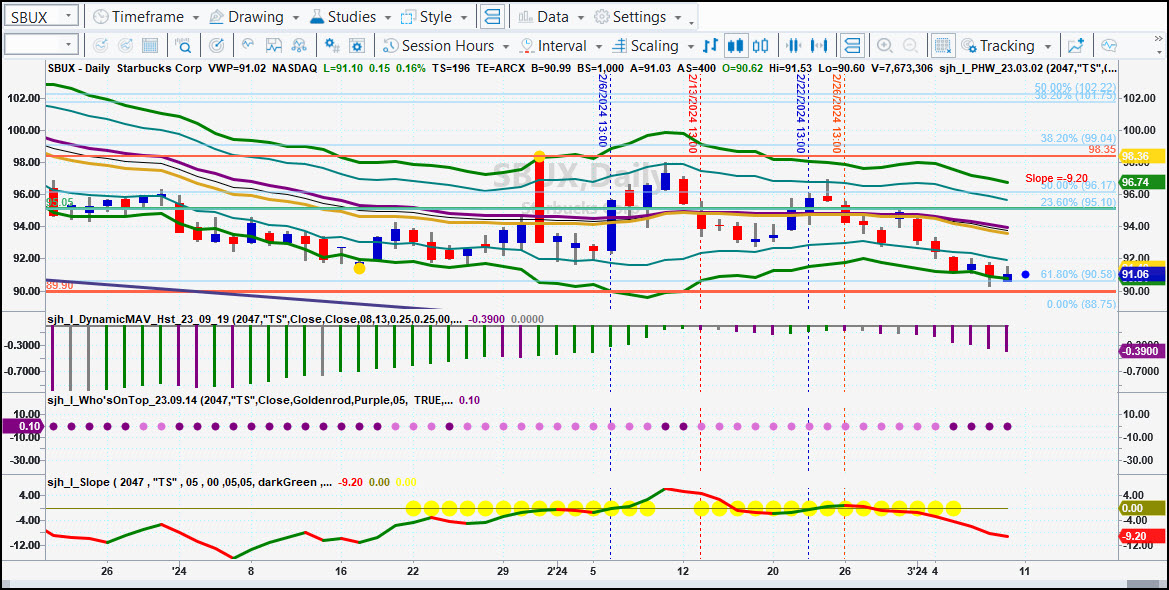Click the heartbeat bubble icon after Tracking
Screen dimensions: 1169x590
point(1109,45)
